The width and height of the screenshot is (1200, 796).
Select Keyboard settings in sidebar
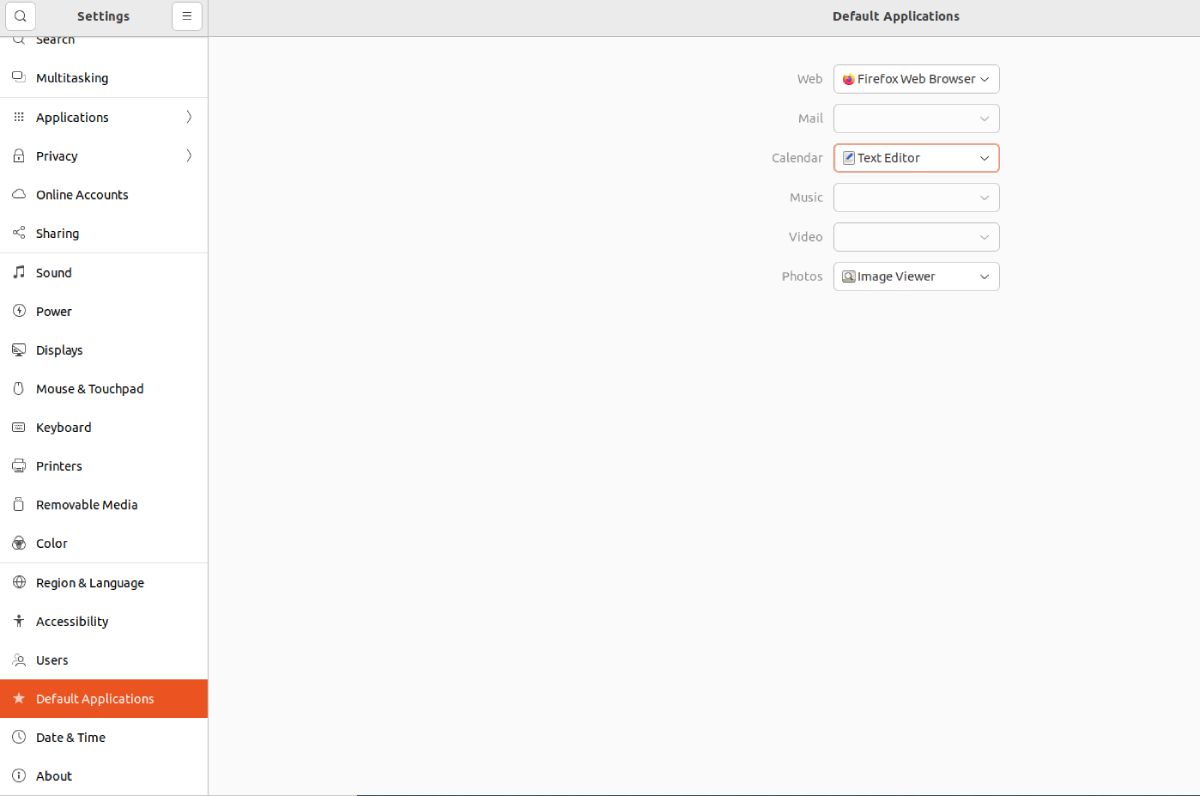104,427
